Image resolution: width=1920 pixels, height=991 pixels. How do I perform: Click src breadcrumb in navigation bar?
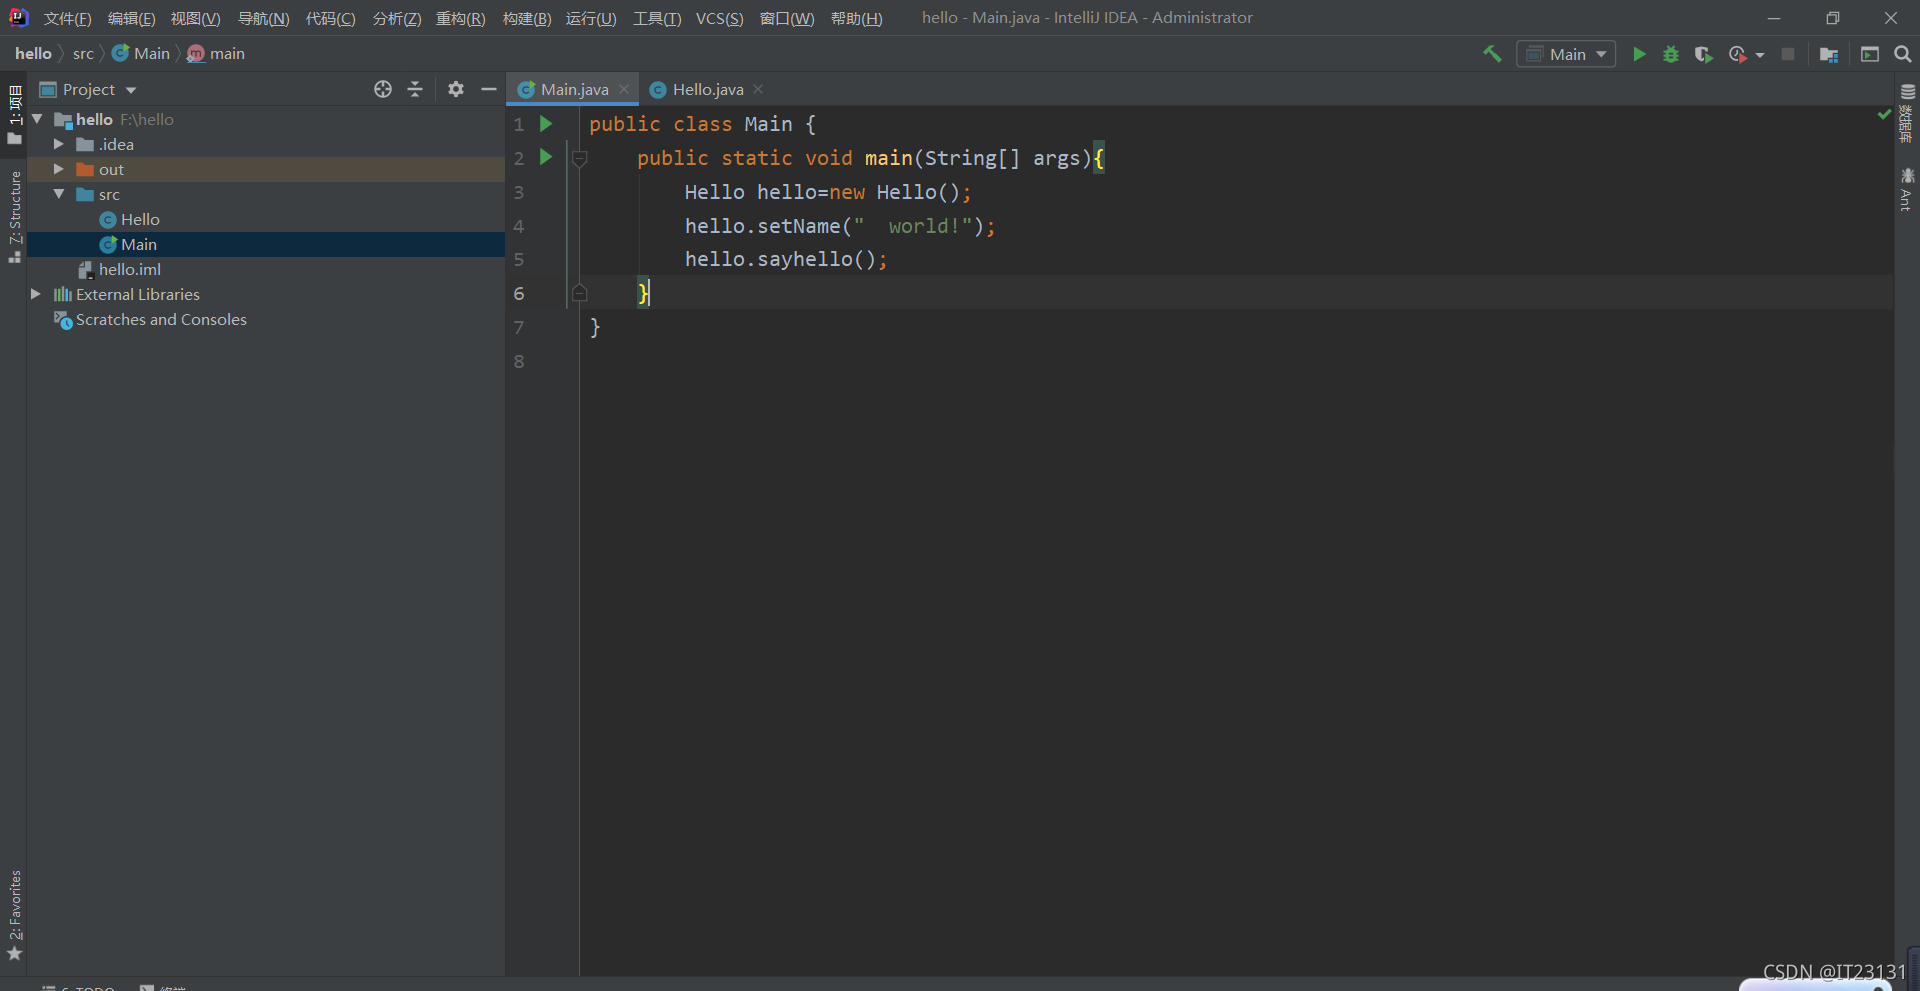83,53
